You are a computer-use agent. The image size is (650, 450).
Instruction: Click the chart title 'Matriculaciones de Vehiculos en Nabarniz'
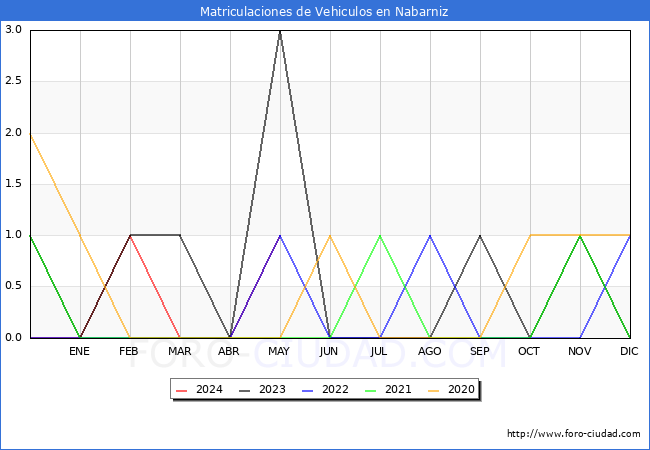324,11
